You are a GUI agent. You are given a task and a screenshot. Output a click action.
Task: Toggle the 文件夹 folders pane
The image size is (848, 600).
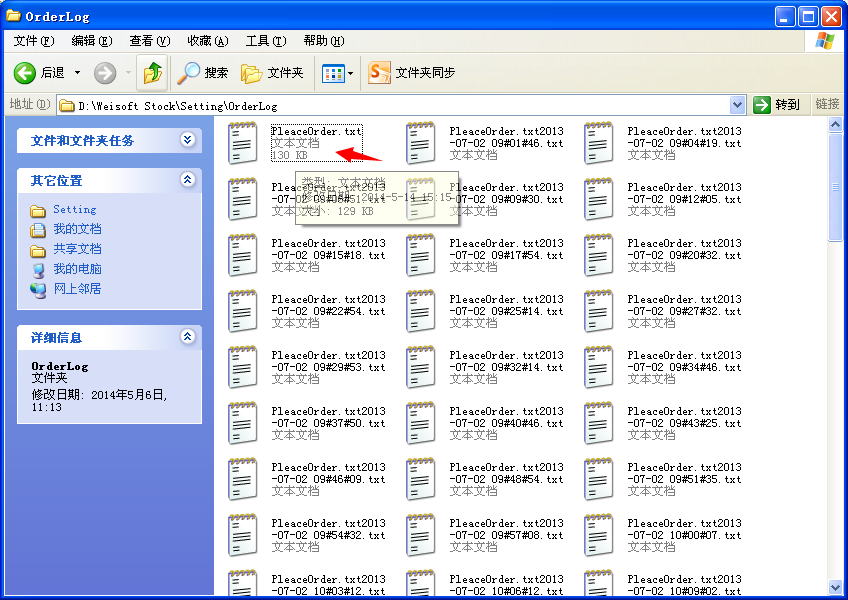[272, 72]
